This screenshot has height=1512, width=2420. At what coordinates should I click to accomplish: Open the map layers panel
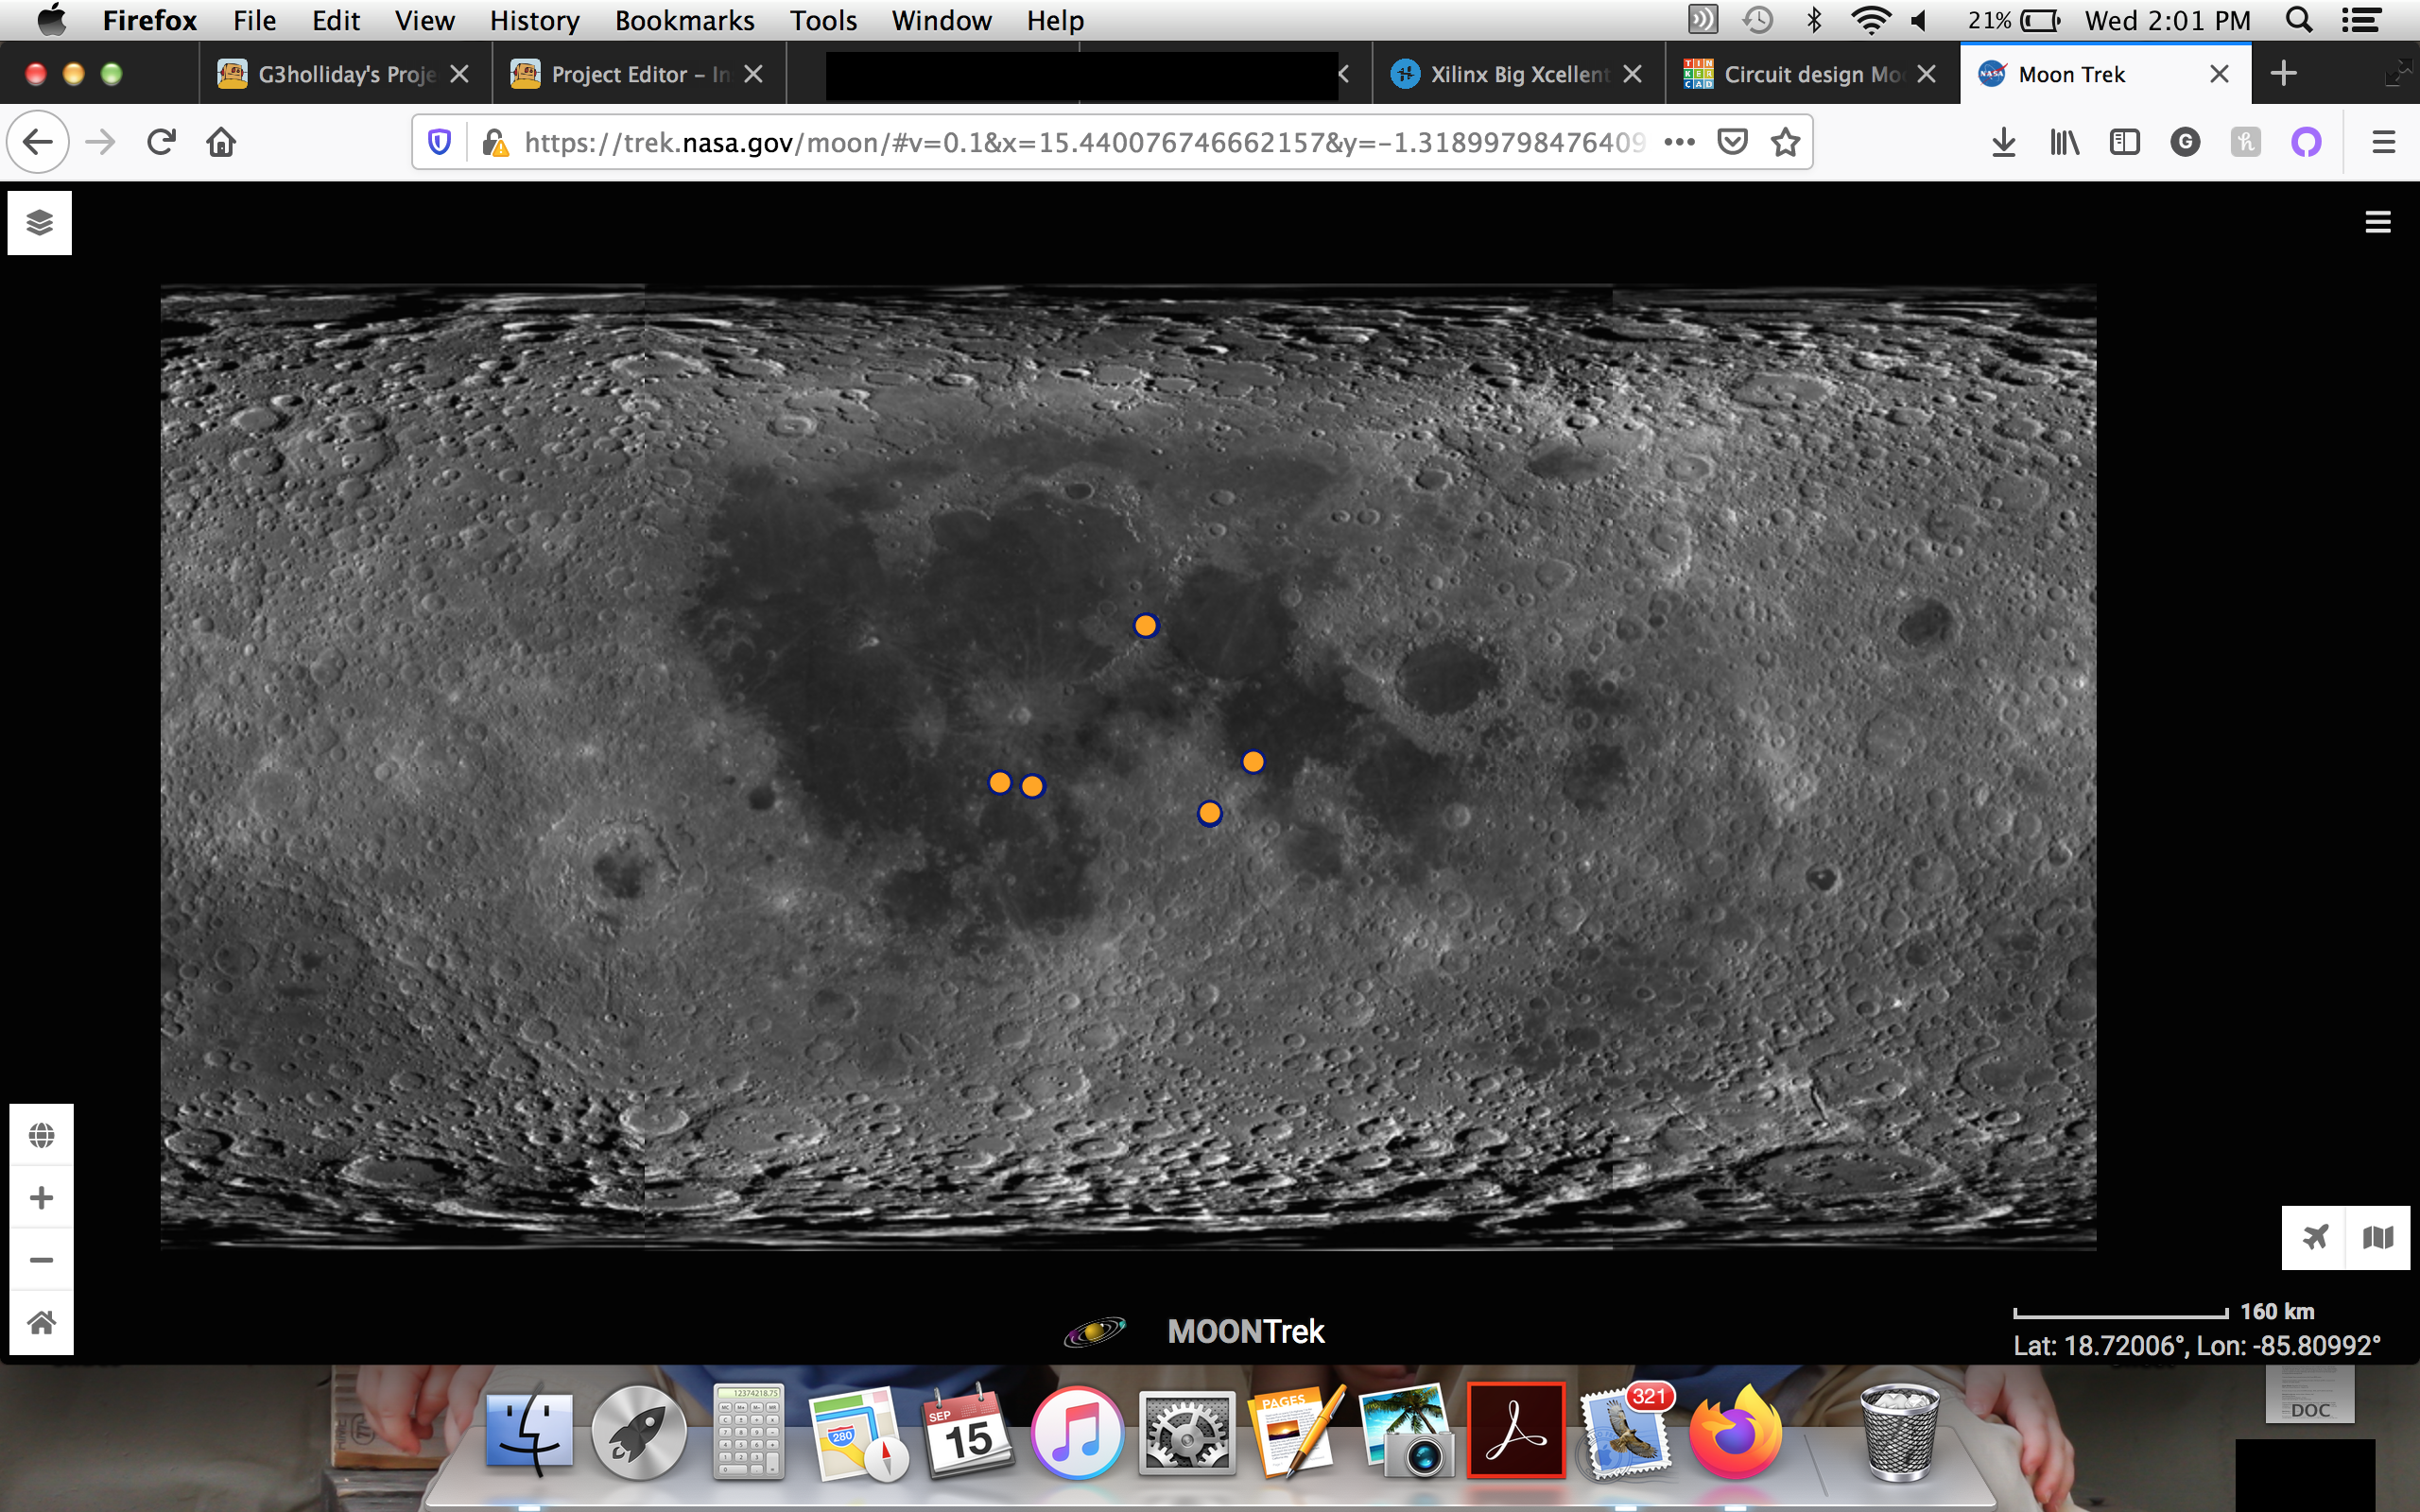click(x=40, y=223)
